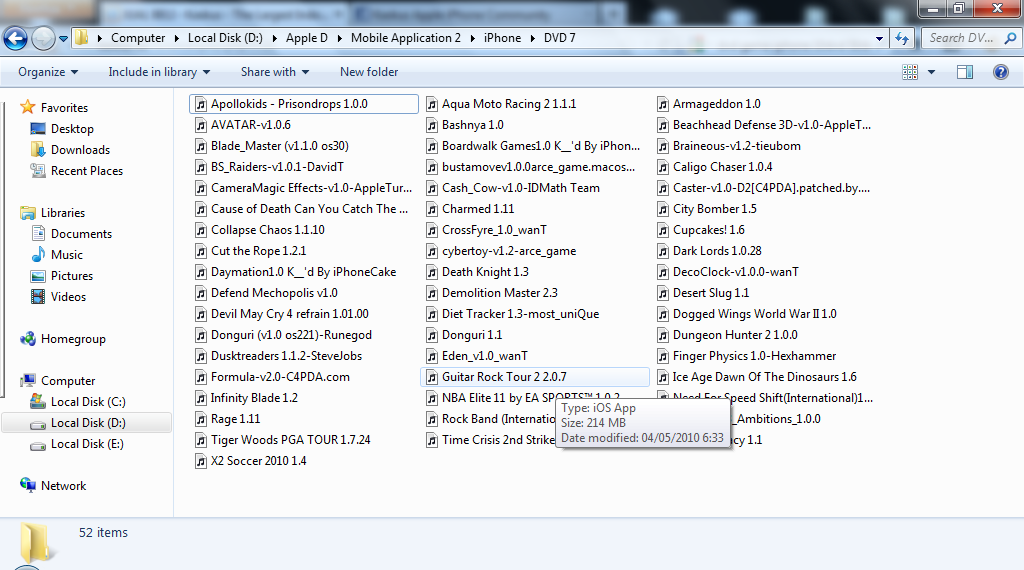Select the Dungeon Hunter 2 1.0.0 file icon
The image size is (1024, 570).
pos(664,336)
